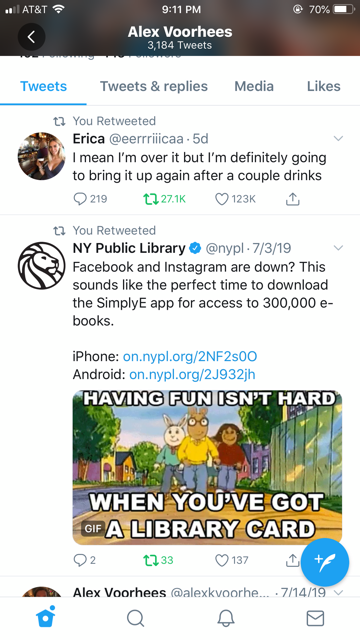Open the Arthur library card GIF
The image size is (360, 640).
coord(207,467)
